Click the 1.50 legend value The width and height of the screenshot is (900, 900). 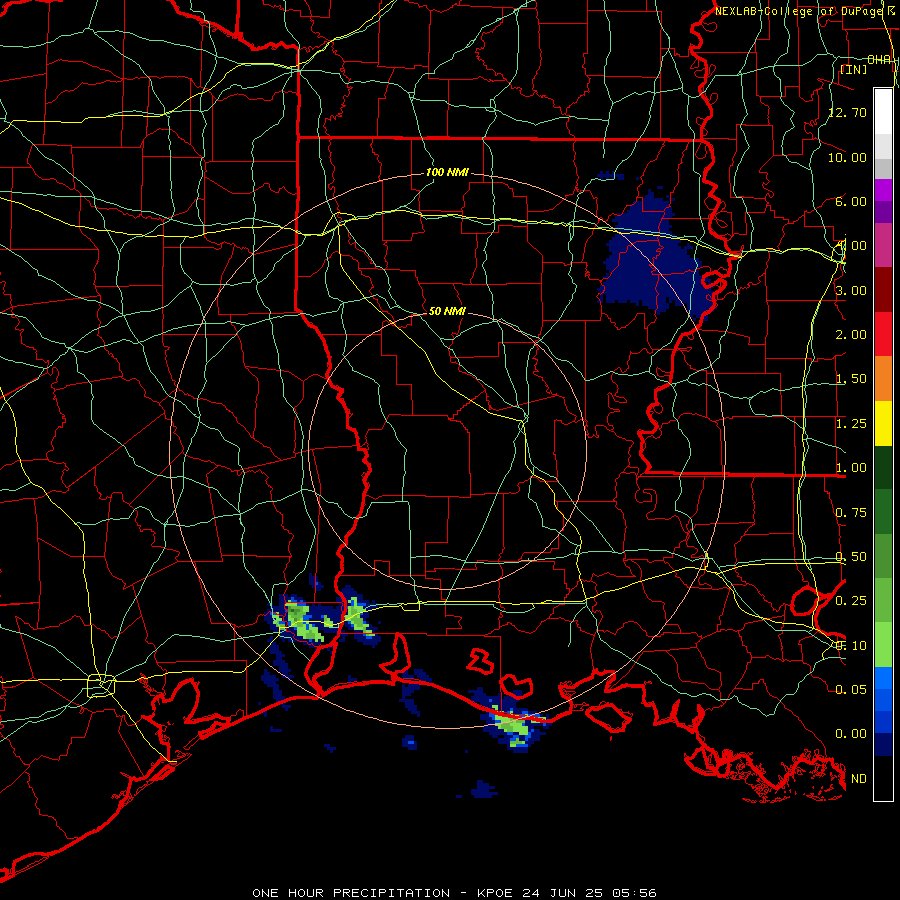(851, 379)
